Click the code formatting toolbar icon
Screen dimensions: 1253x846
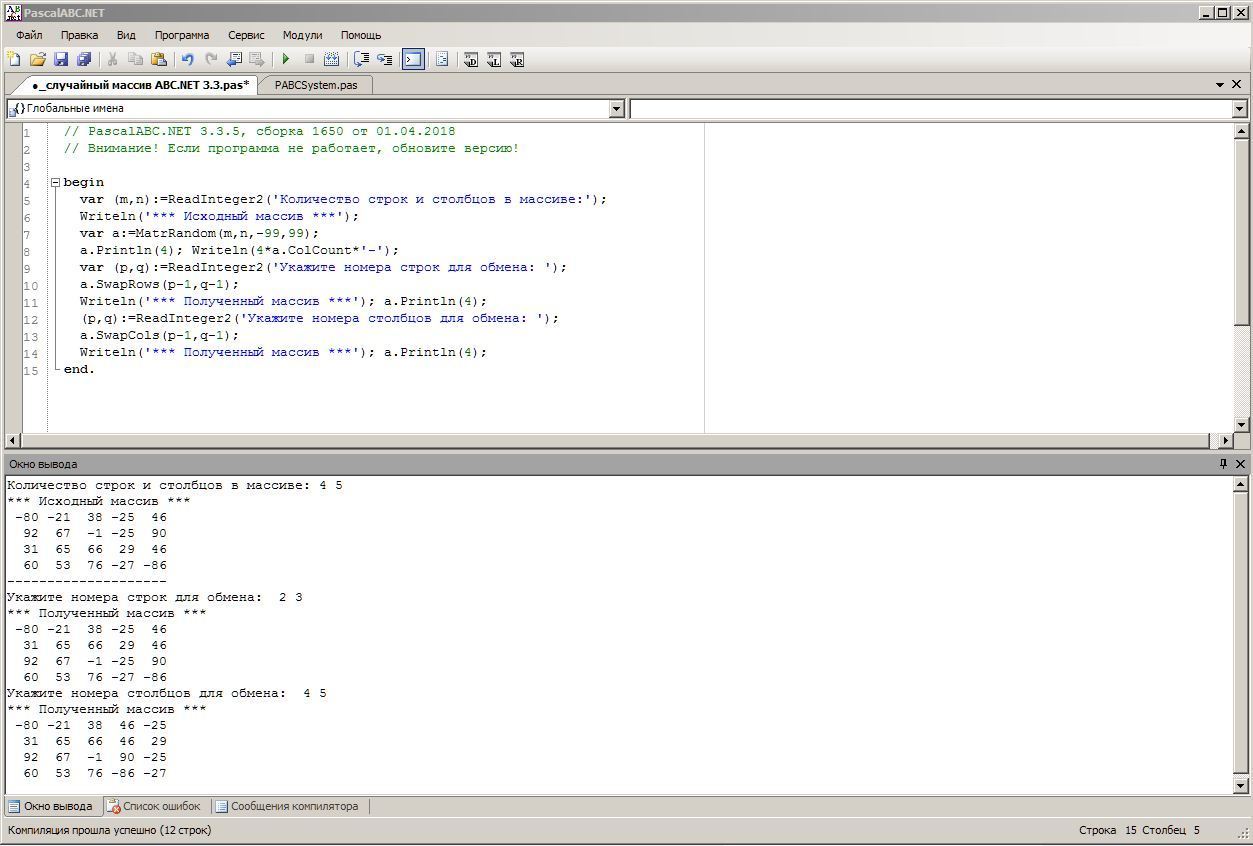pyautogui.click(x=441, y=60)
